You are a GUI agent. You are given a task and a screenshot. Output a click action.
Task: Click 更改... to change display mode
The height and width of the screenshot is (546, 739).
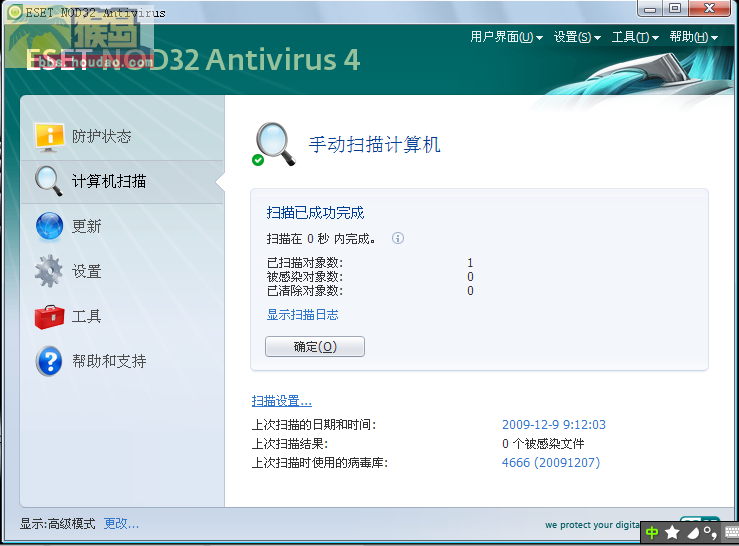click(121, 523)
